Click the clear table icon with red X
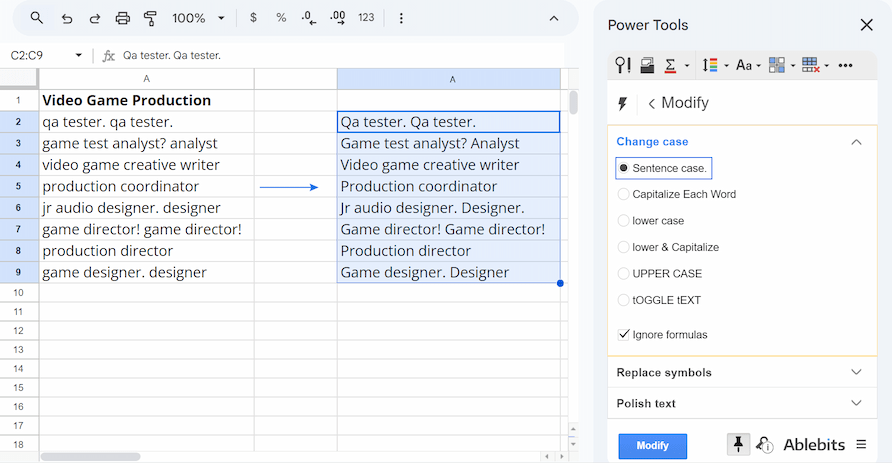Screen dimensions: 892x463 (x=811, y=65)
